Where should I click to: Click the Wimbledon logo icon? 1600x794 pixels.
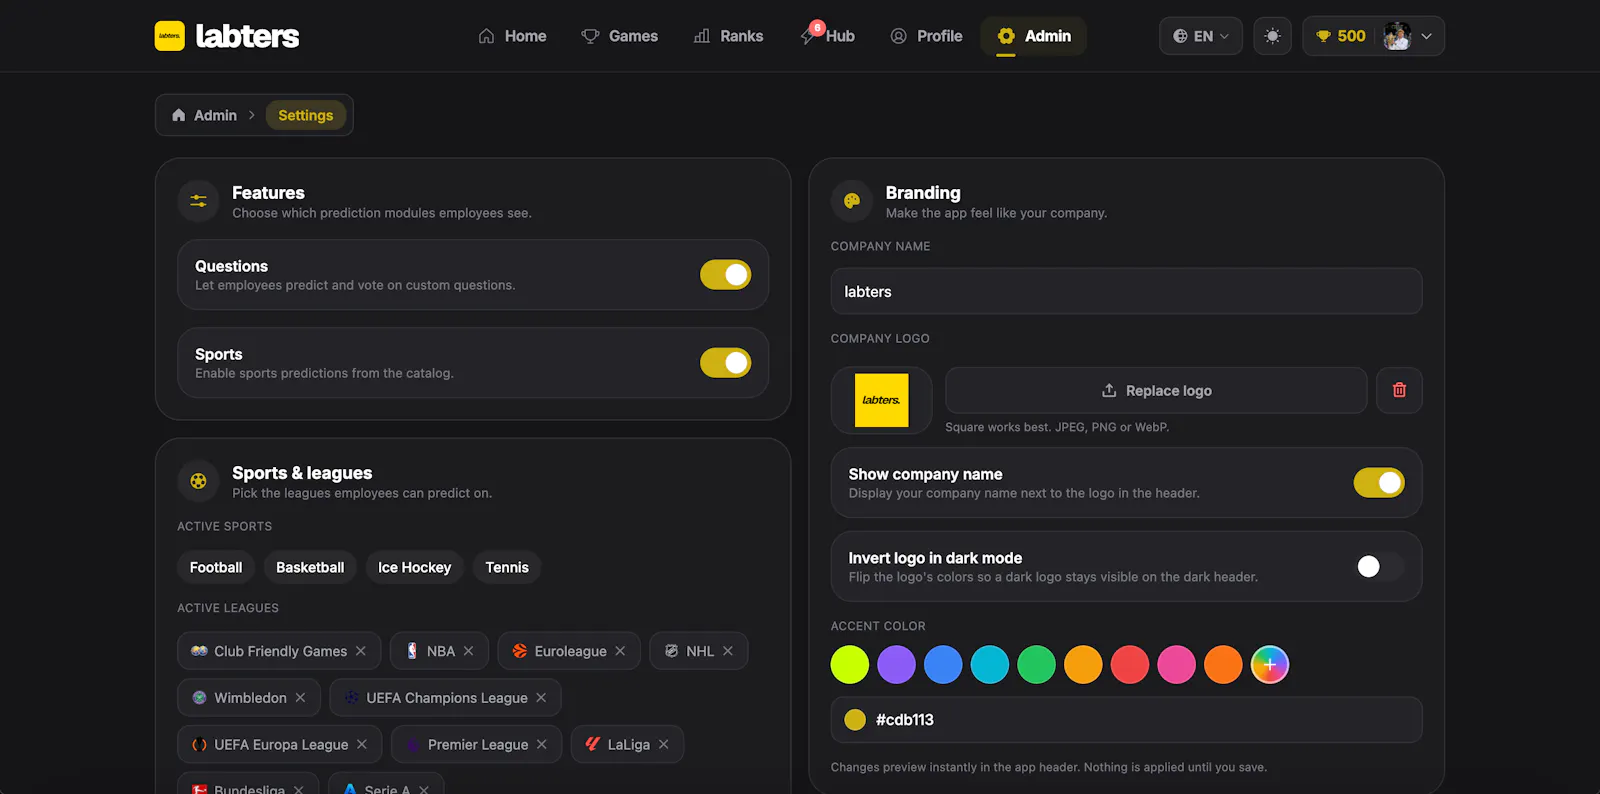coord(199,698)
